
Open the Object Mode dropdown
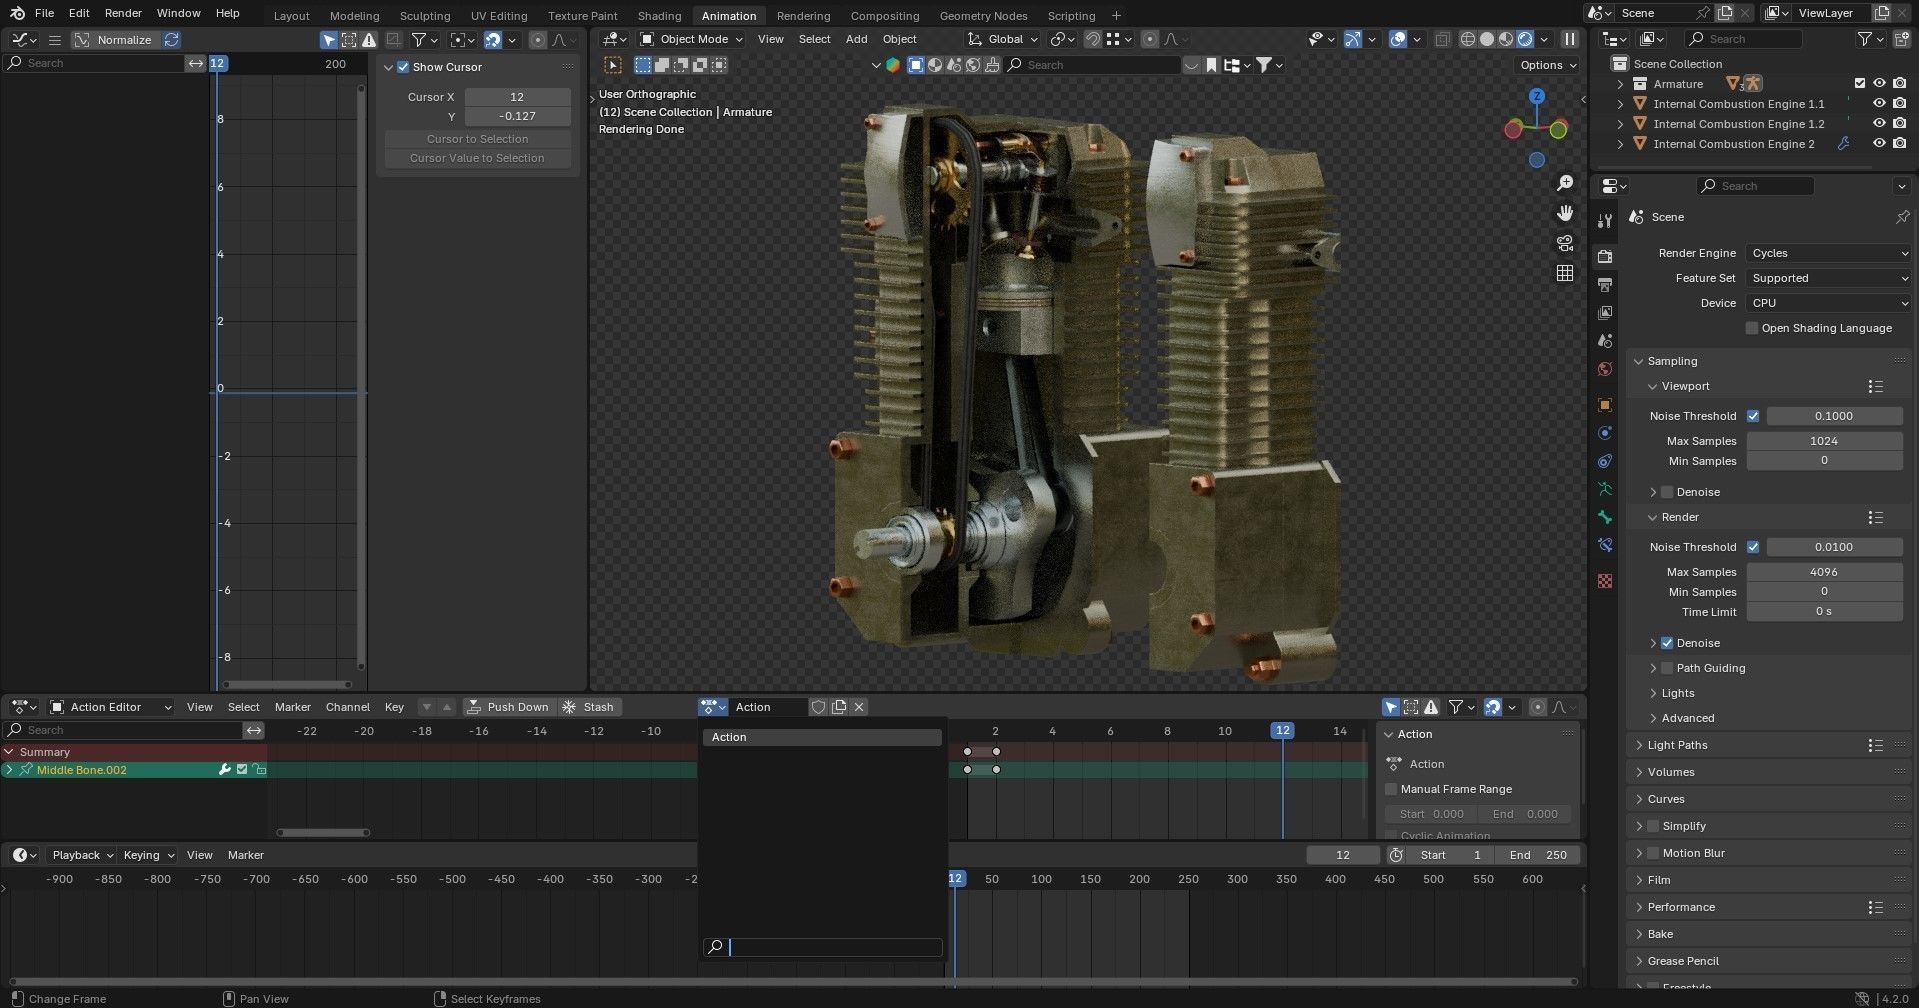[x=692, y=39]
